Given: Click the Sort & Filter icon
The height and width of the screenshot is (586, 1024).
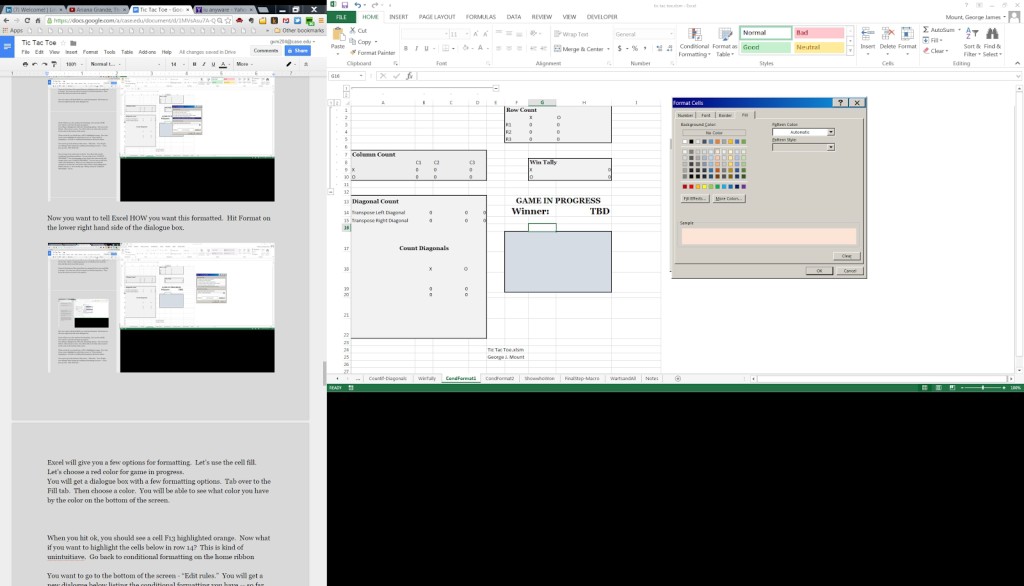Looking at the screenshot, I should coord(971,36).
